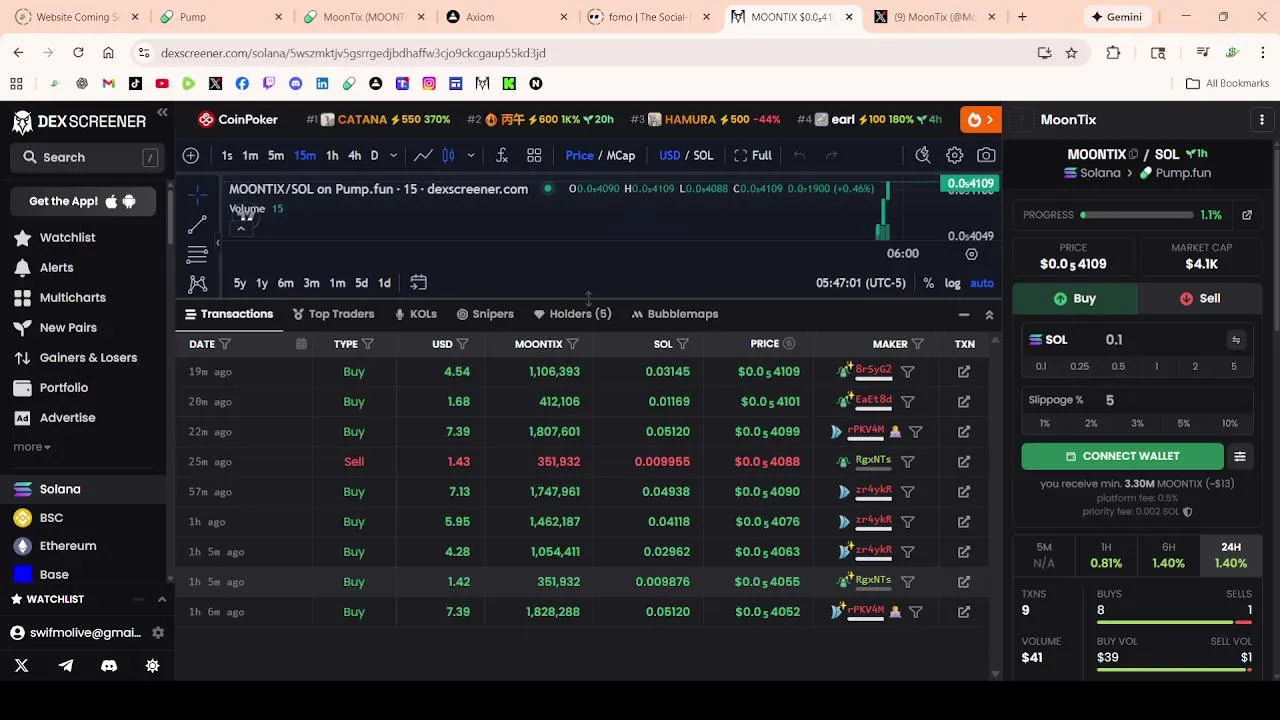Switch to the KOLs tab

point(415,314)
